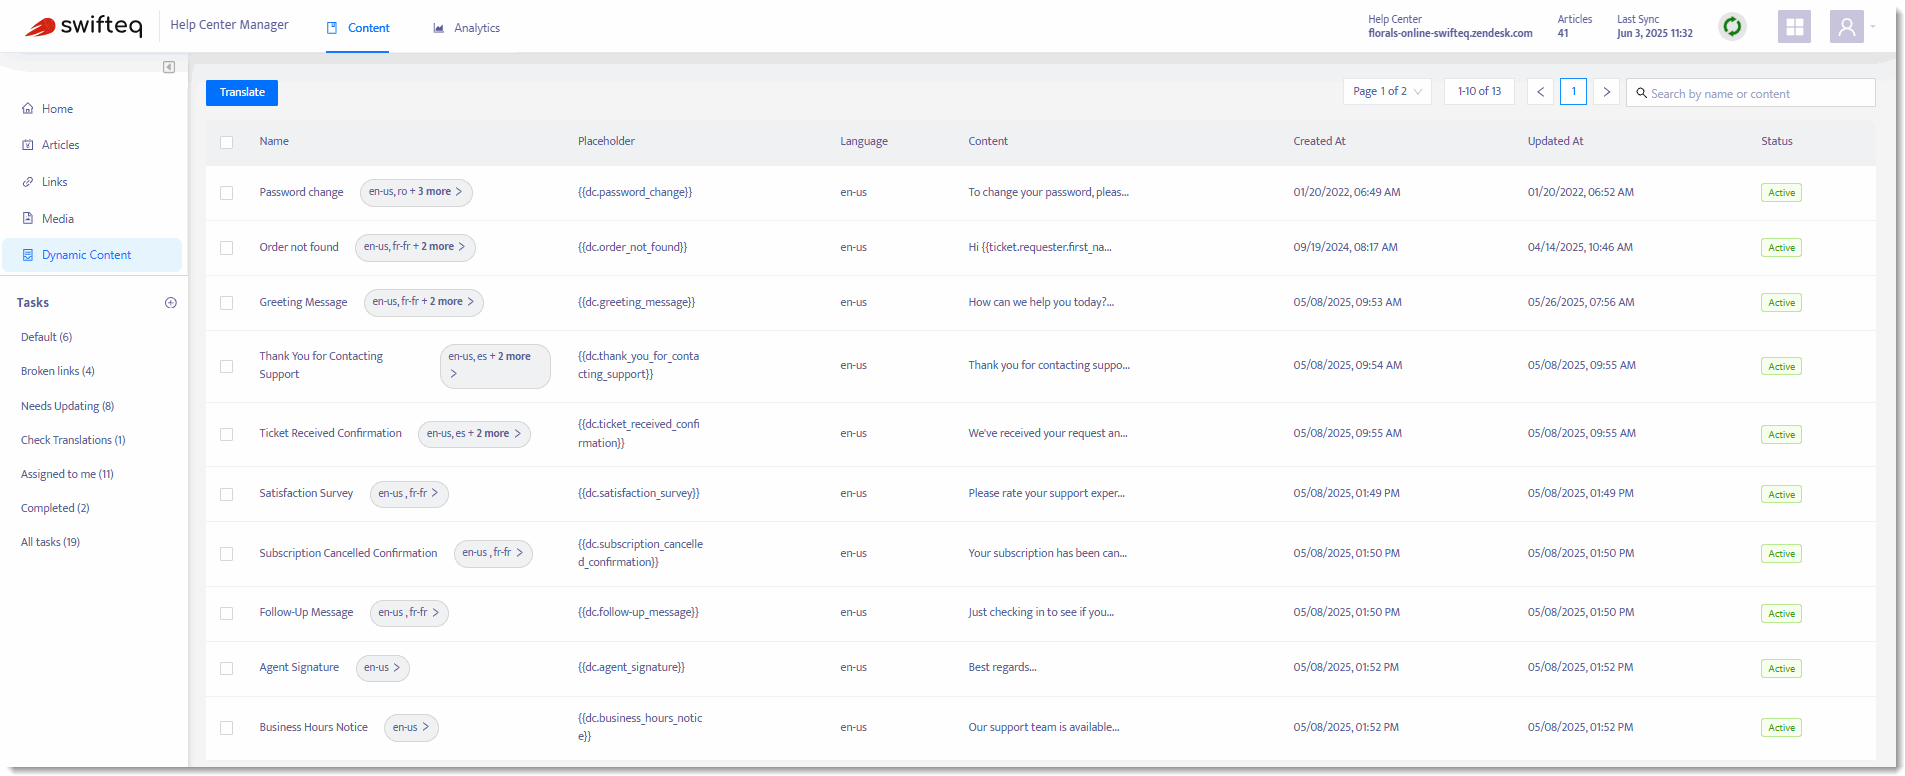Open the apps grid icon

(1794, 27)
